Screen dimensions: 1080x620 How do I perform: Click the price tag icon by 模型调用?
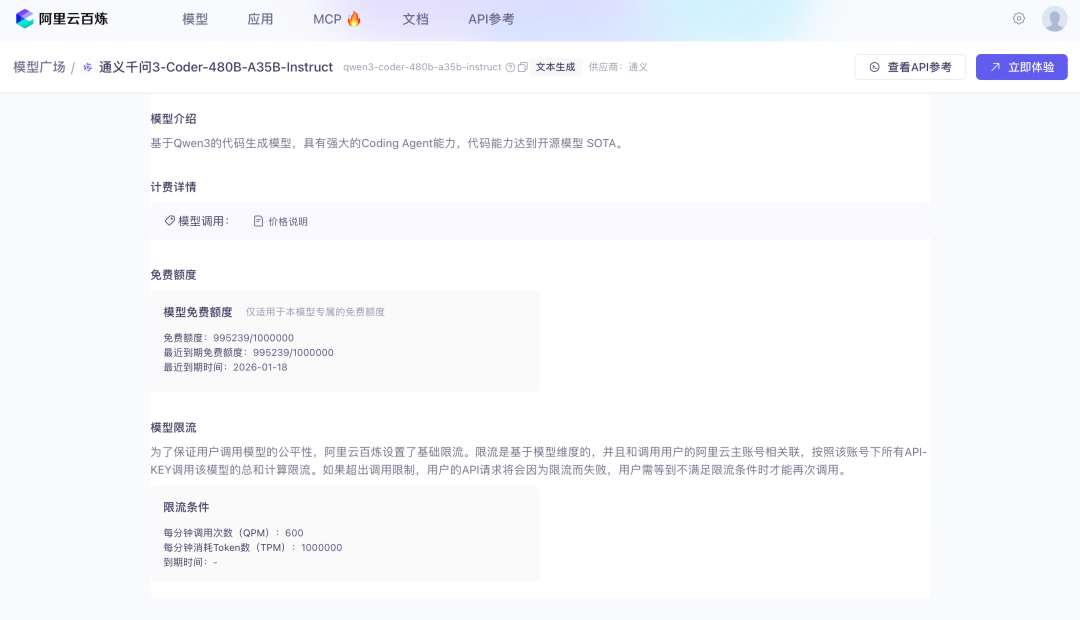[x=169, y=220]
